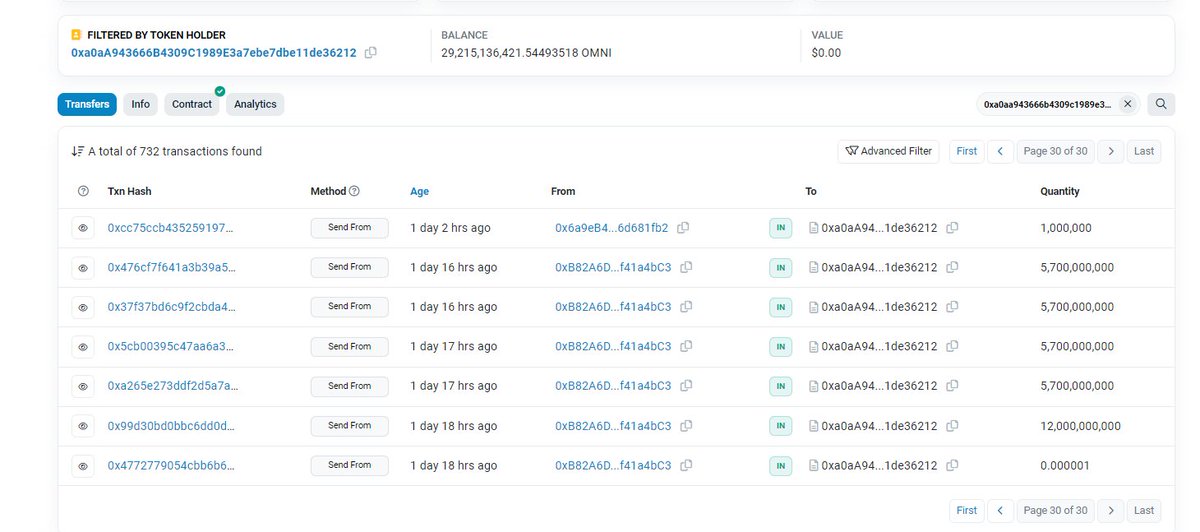This screenshot has width=1200, height=532.
Task: Open the Analytics tab
Action: (255, 104)
